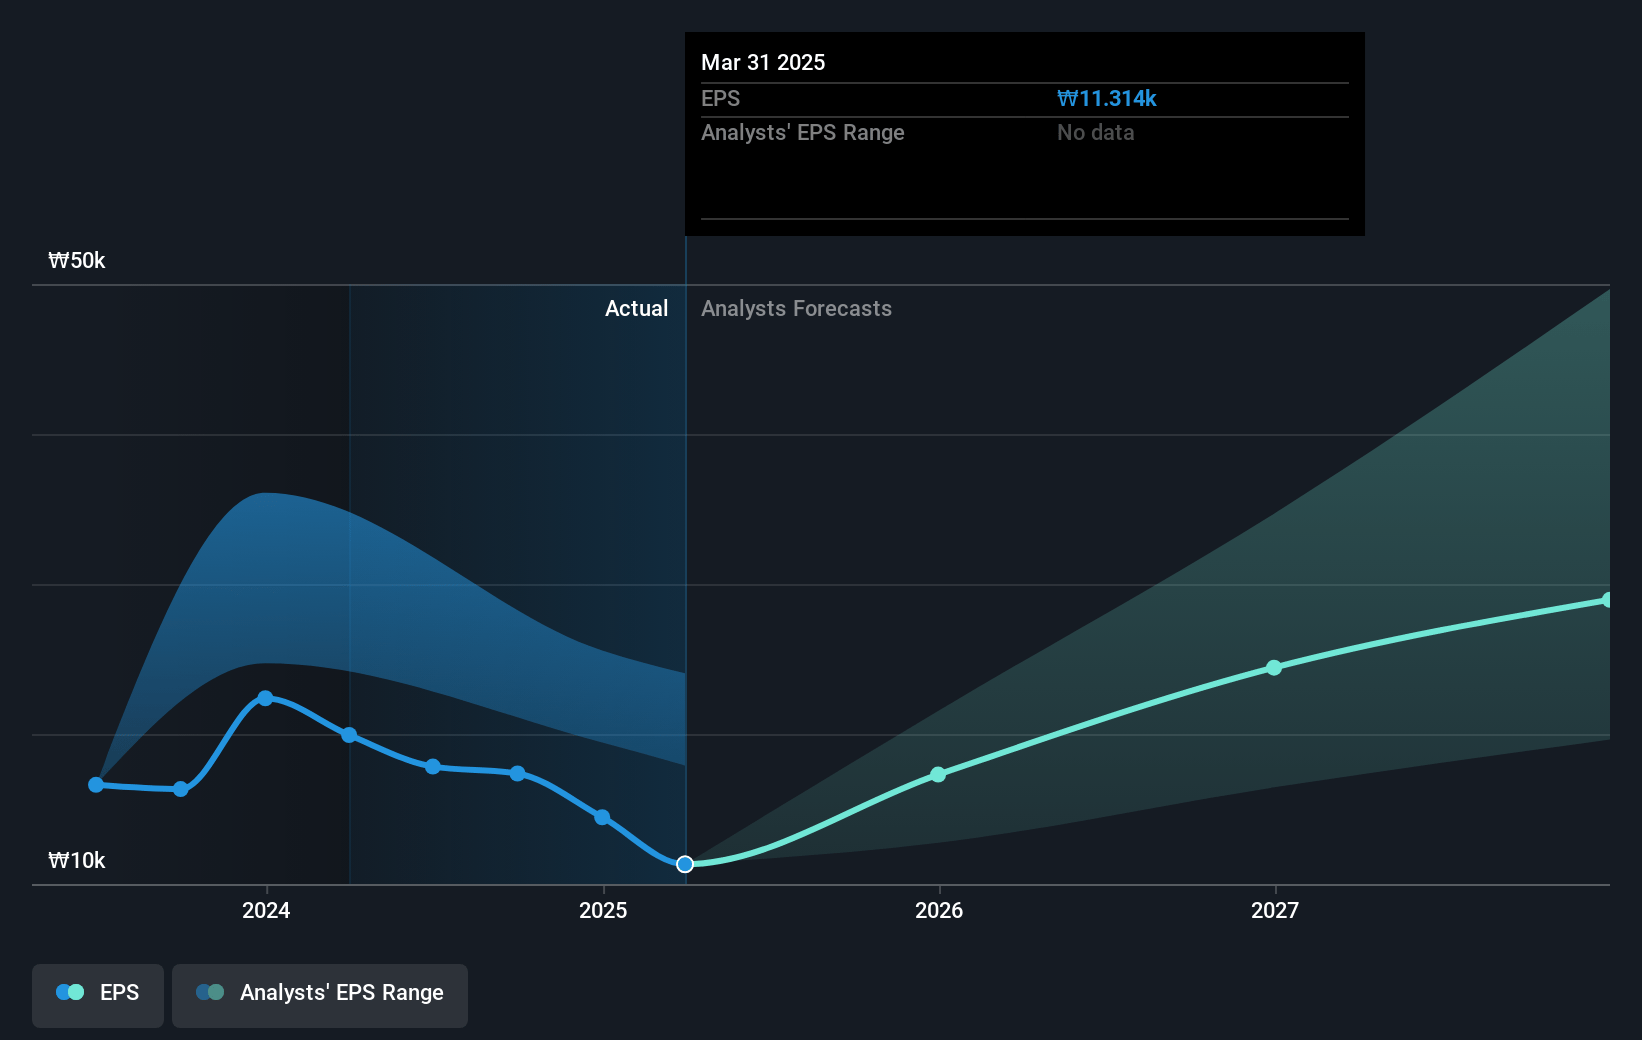Click the 2026 x-axis label
This screenshot has height=1040, width=1642.
point(939,910)
